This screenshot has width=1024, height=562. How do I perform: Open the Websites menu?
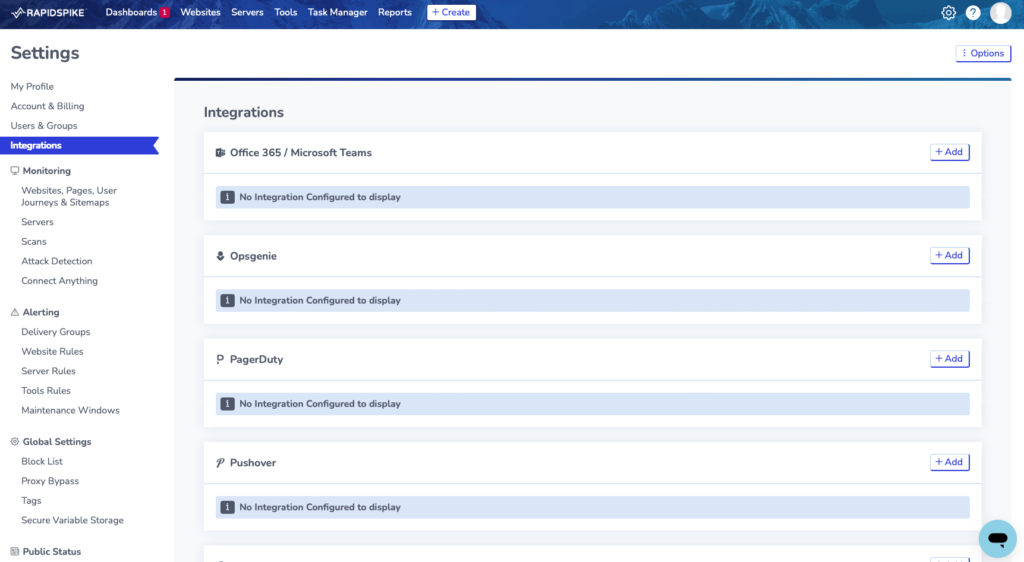[x=200, y=12]
